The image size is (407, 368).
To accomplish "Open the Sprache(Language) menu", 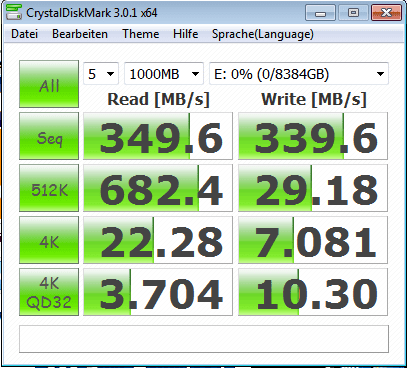I will tap(263, 34).
